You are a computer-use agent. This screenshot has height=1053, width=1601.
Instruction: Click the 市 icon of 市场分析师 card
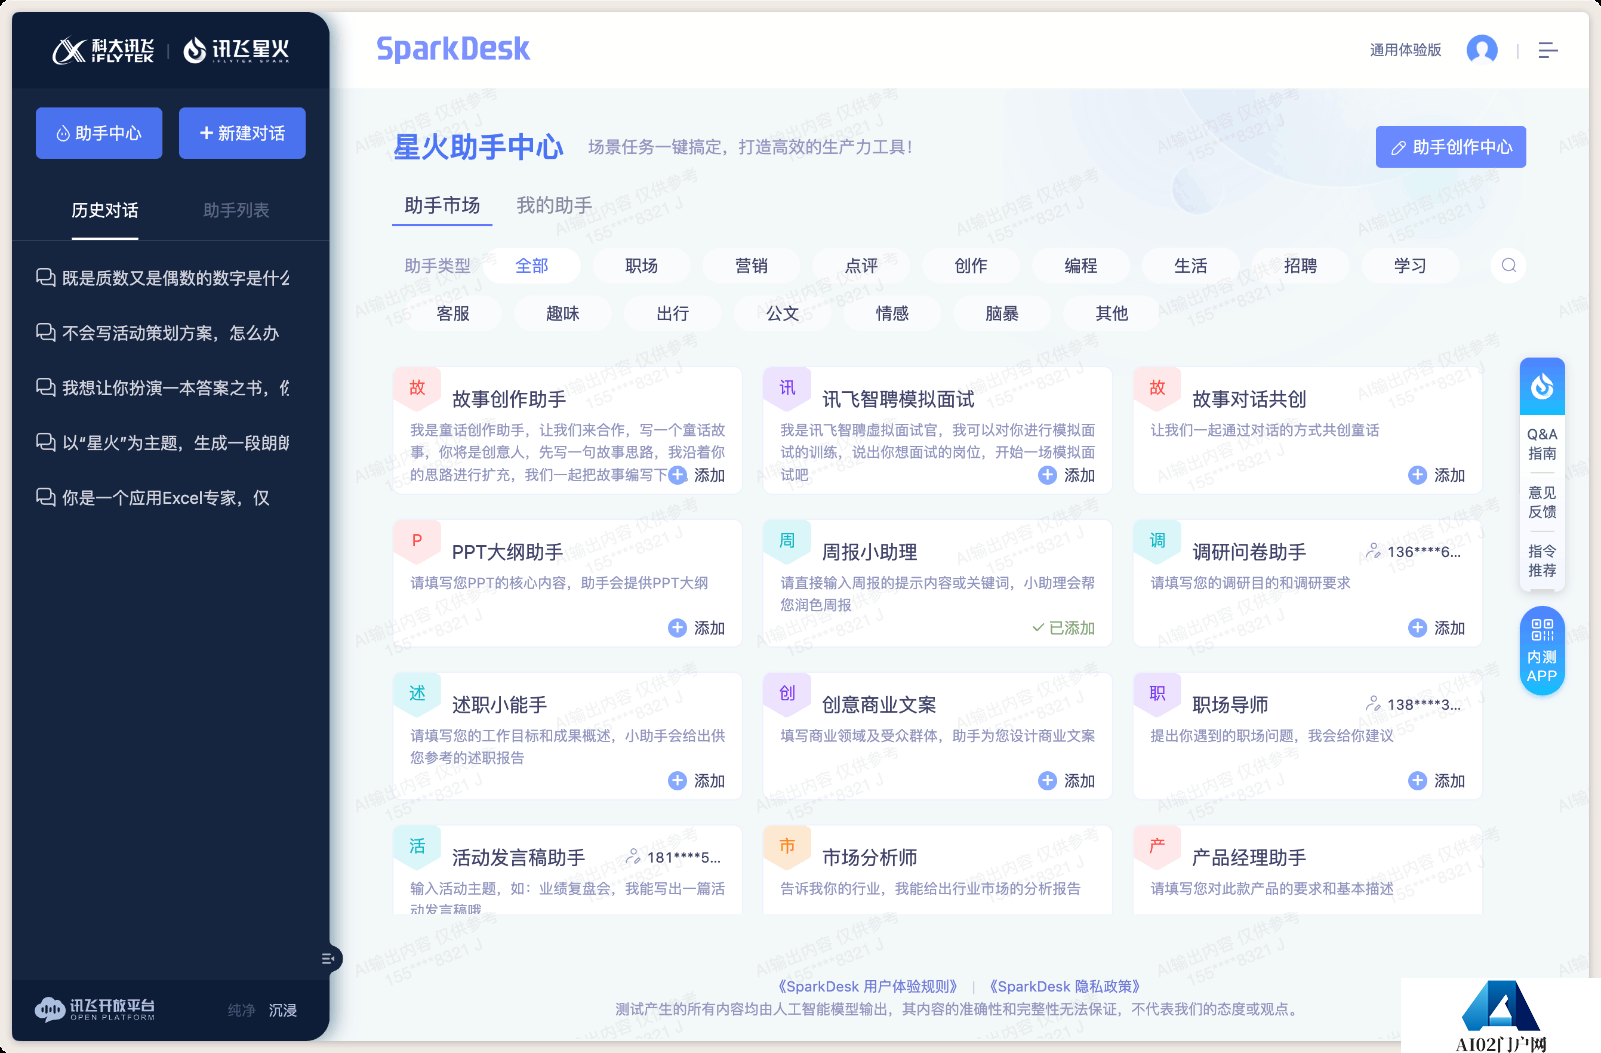(787, 847)
